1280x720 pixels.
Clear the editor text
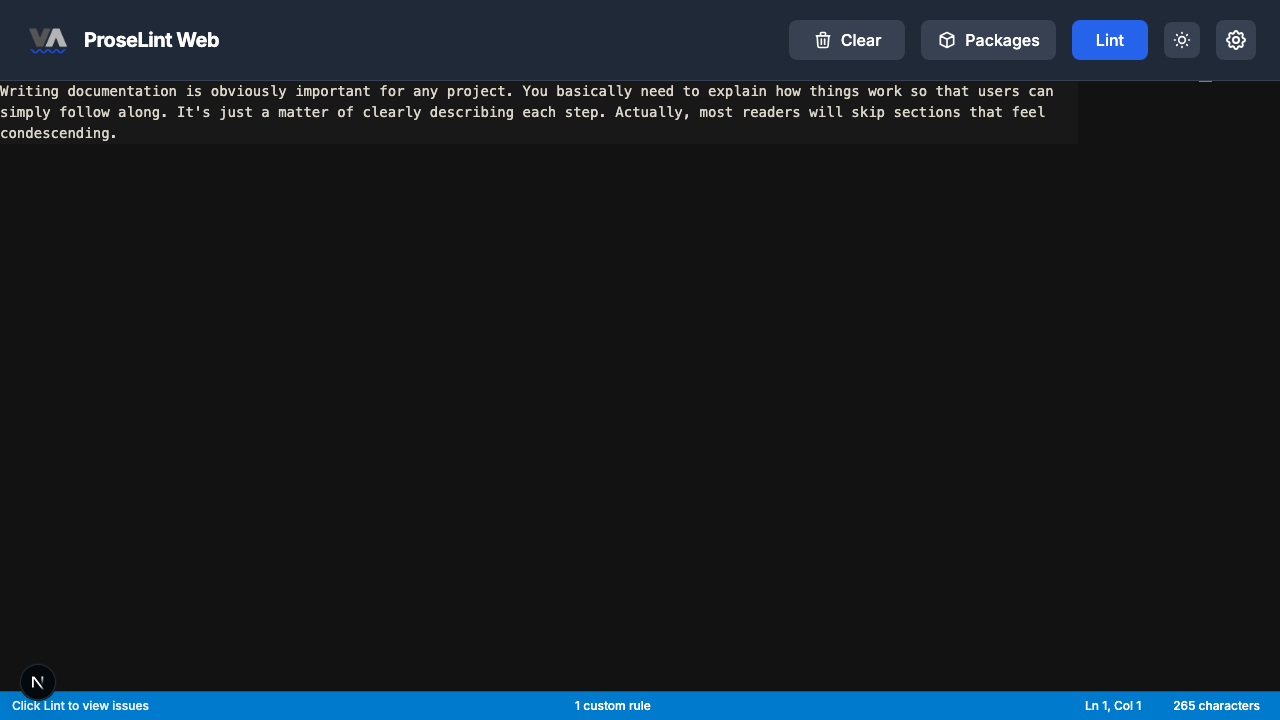(847, 40)
